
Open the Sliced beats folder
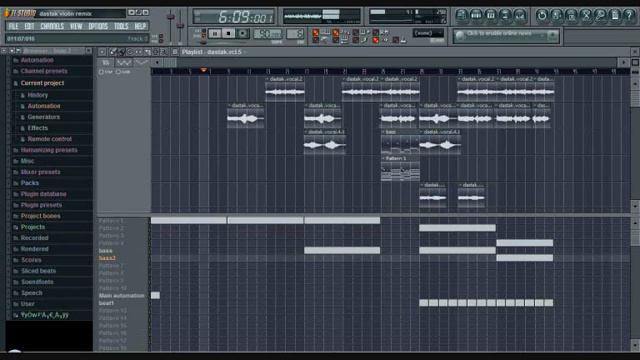click(x=38, y=271)
